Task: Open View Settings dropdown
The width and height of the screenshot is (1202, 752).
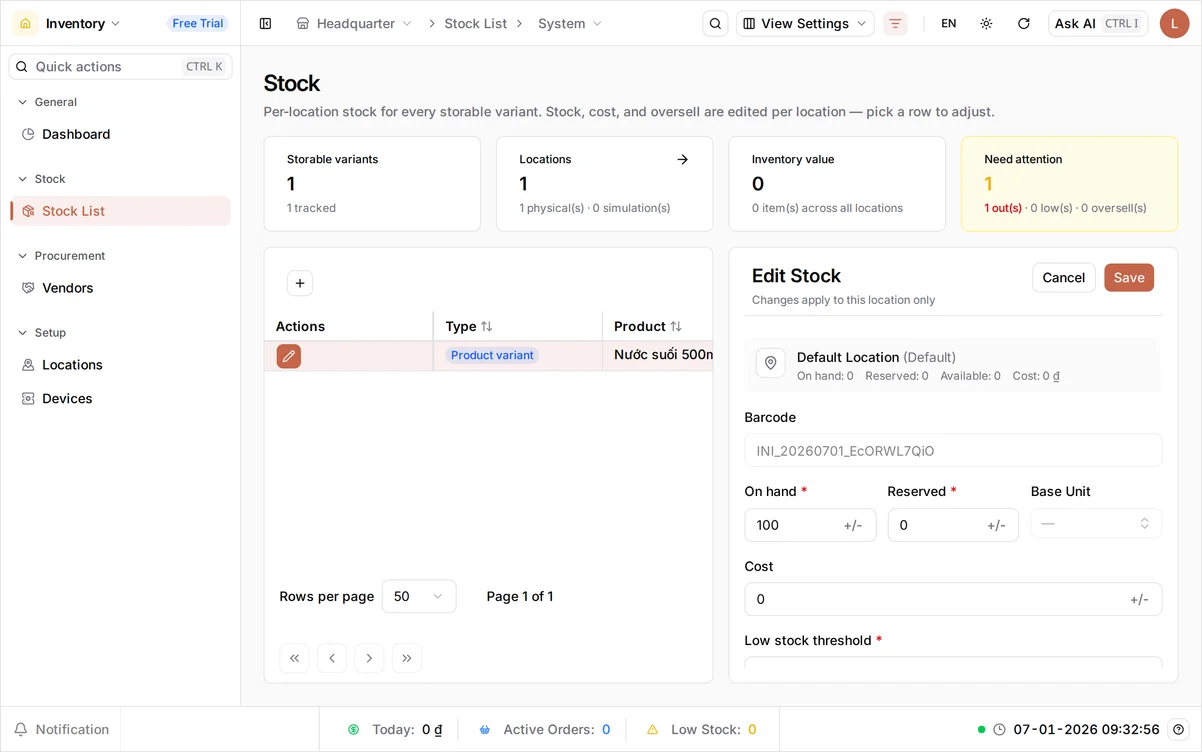Action: pyautogui.click(x=805, y=23)
